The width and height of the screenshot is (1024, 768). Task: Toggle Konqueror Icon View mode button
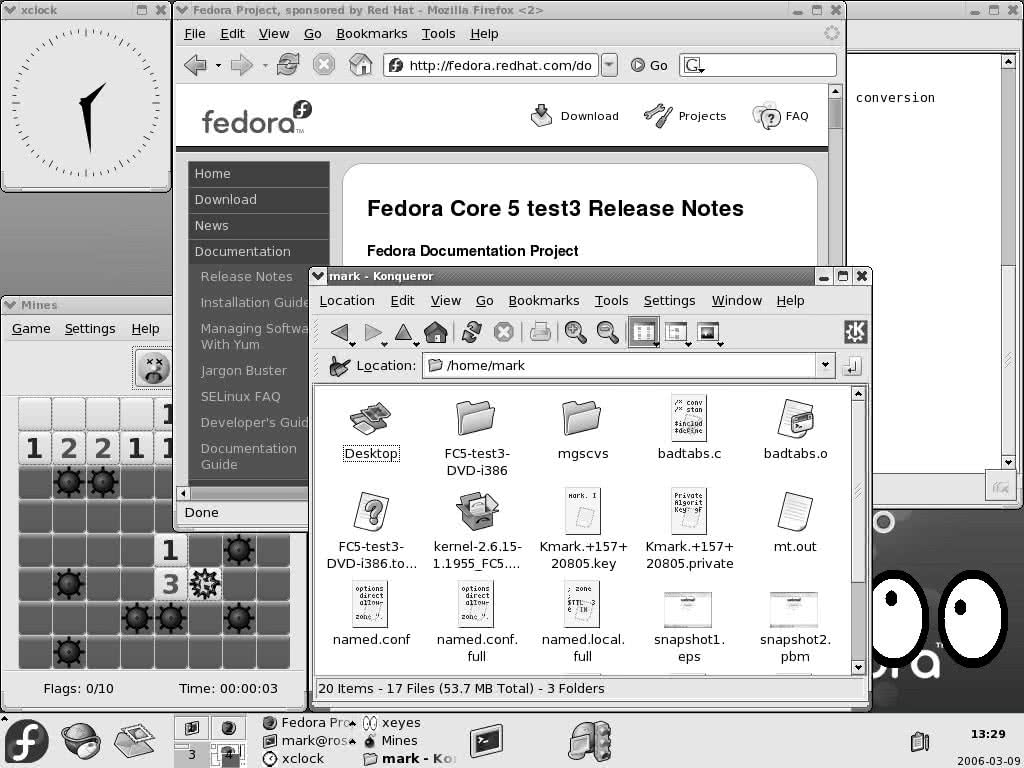[x=643, y=332]
